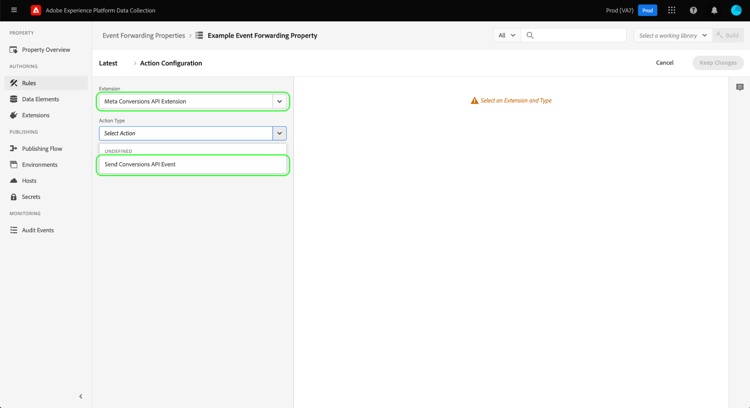Image resolution: width=750 pixels, height=408 pixels.
Task: Click the Keep Changes button
Action: click(718, 63)
